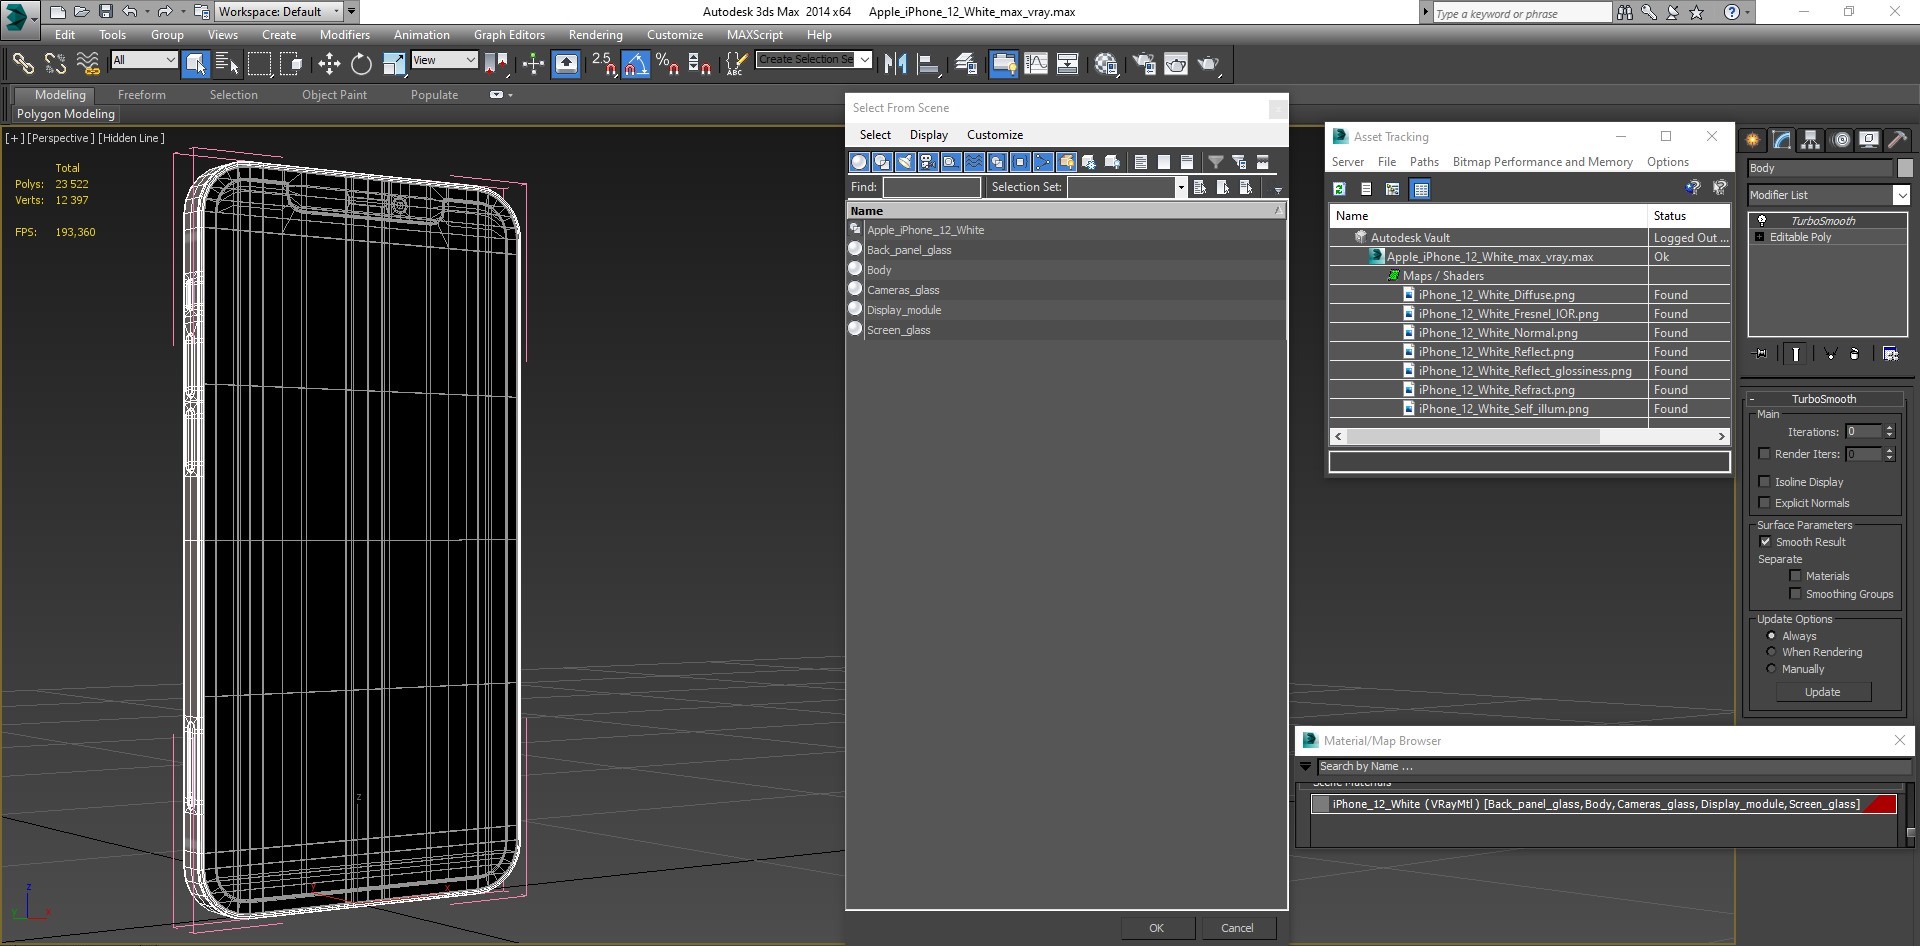Switch to the Motion command panel tab
This screenshot has width=1920, height=946.
[x=1841, y=140]
